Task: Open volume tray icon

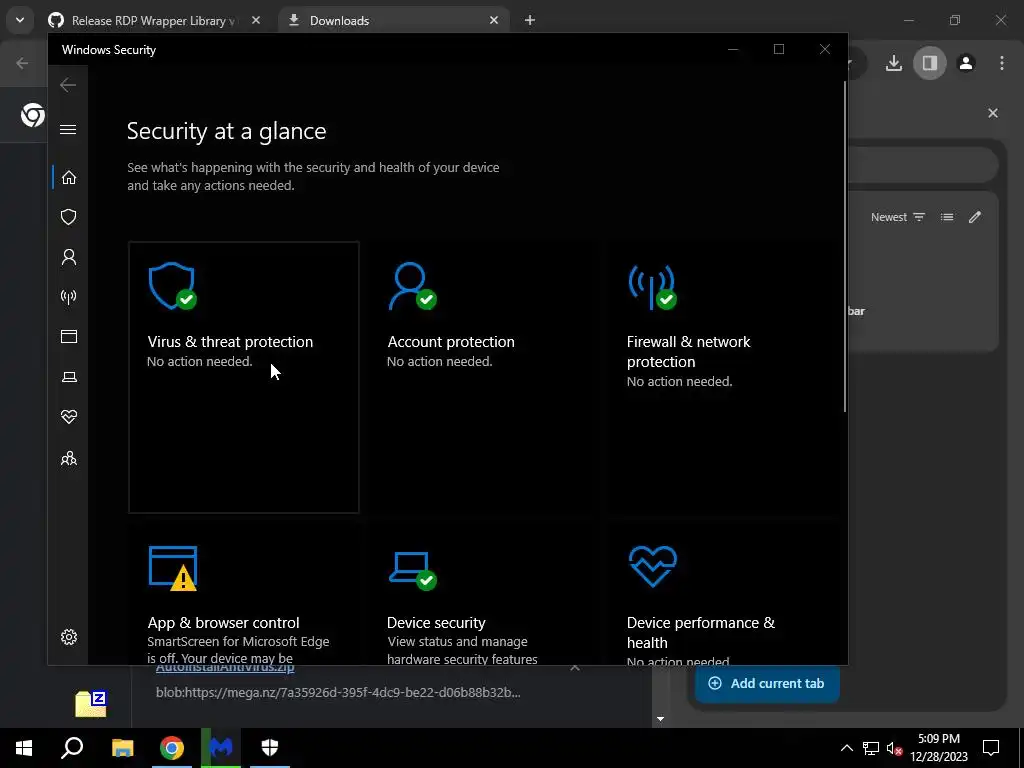Action: click(895, 748)
